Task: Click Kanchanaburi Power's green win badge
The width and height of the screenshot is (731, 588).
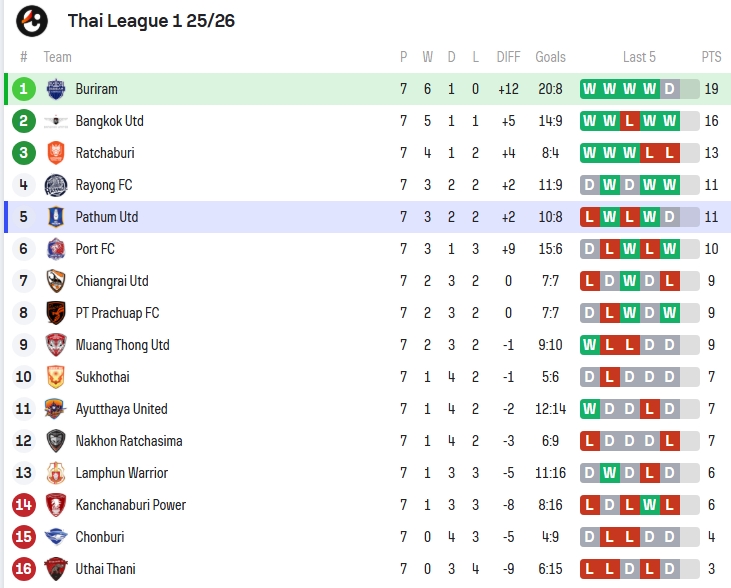Action: click(x=649, y=505)
